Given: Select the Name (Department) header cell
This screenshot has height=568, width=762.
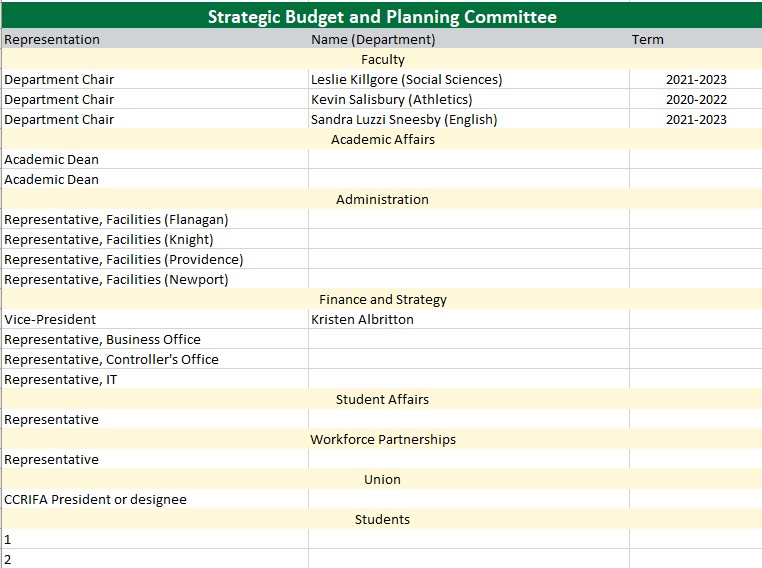Looking at the screenshot, I should tap(373, 40).
